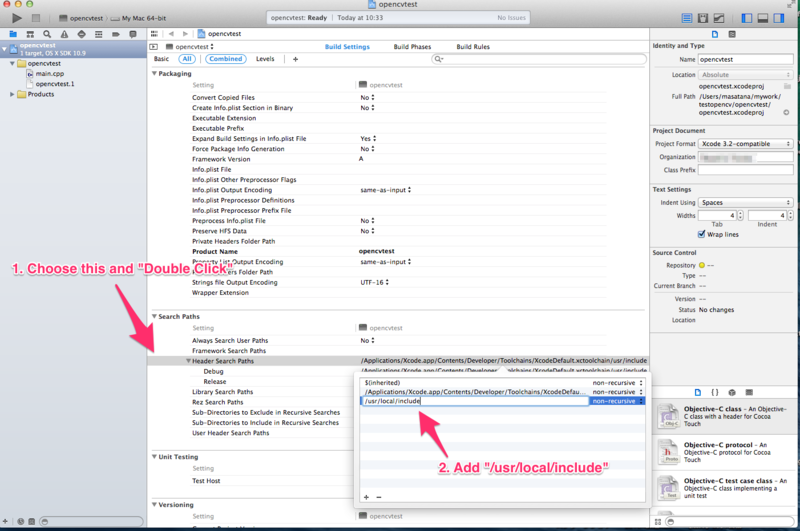The height and width of the screenshot is (531, 800).
Task: Go back in editor history
Action: (x=171, y=34)
